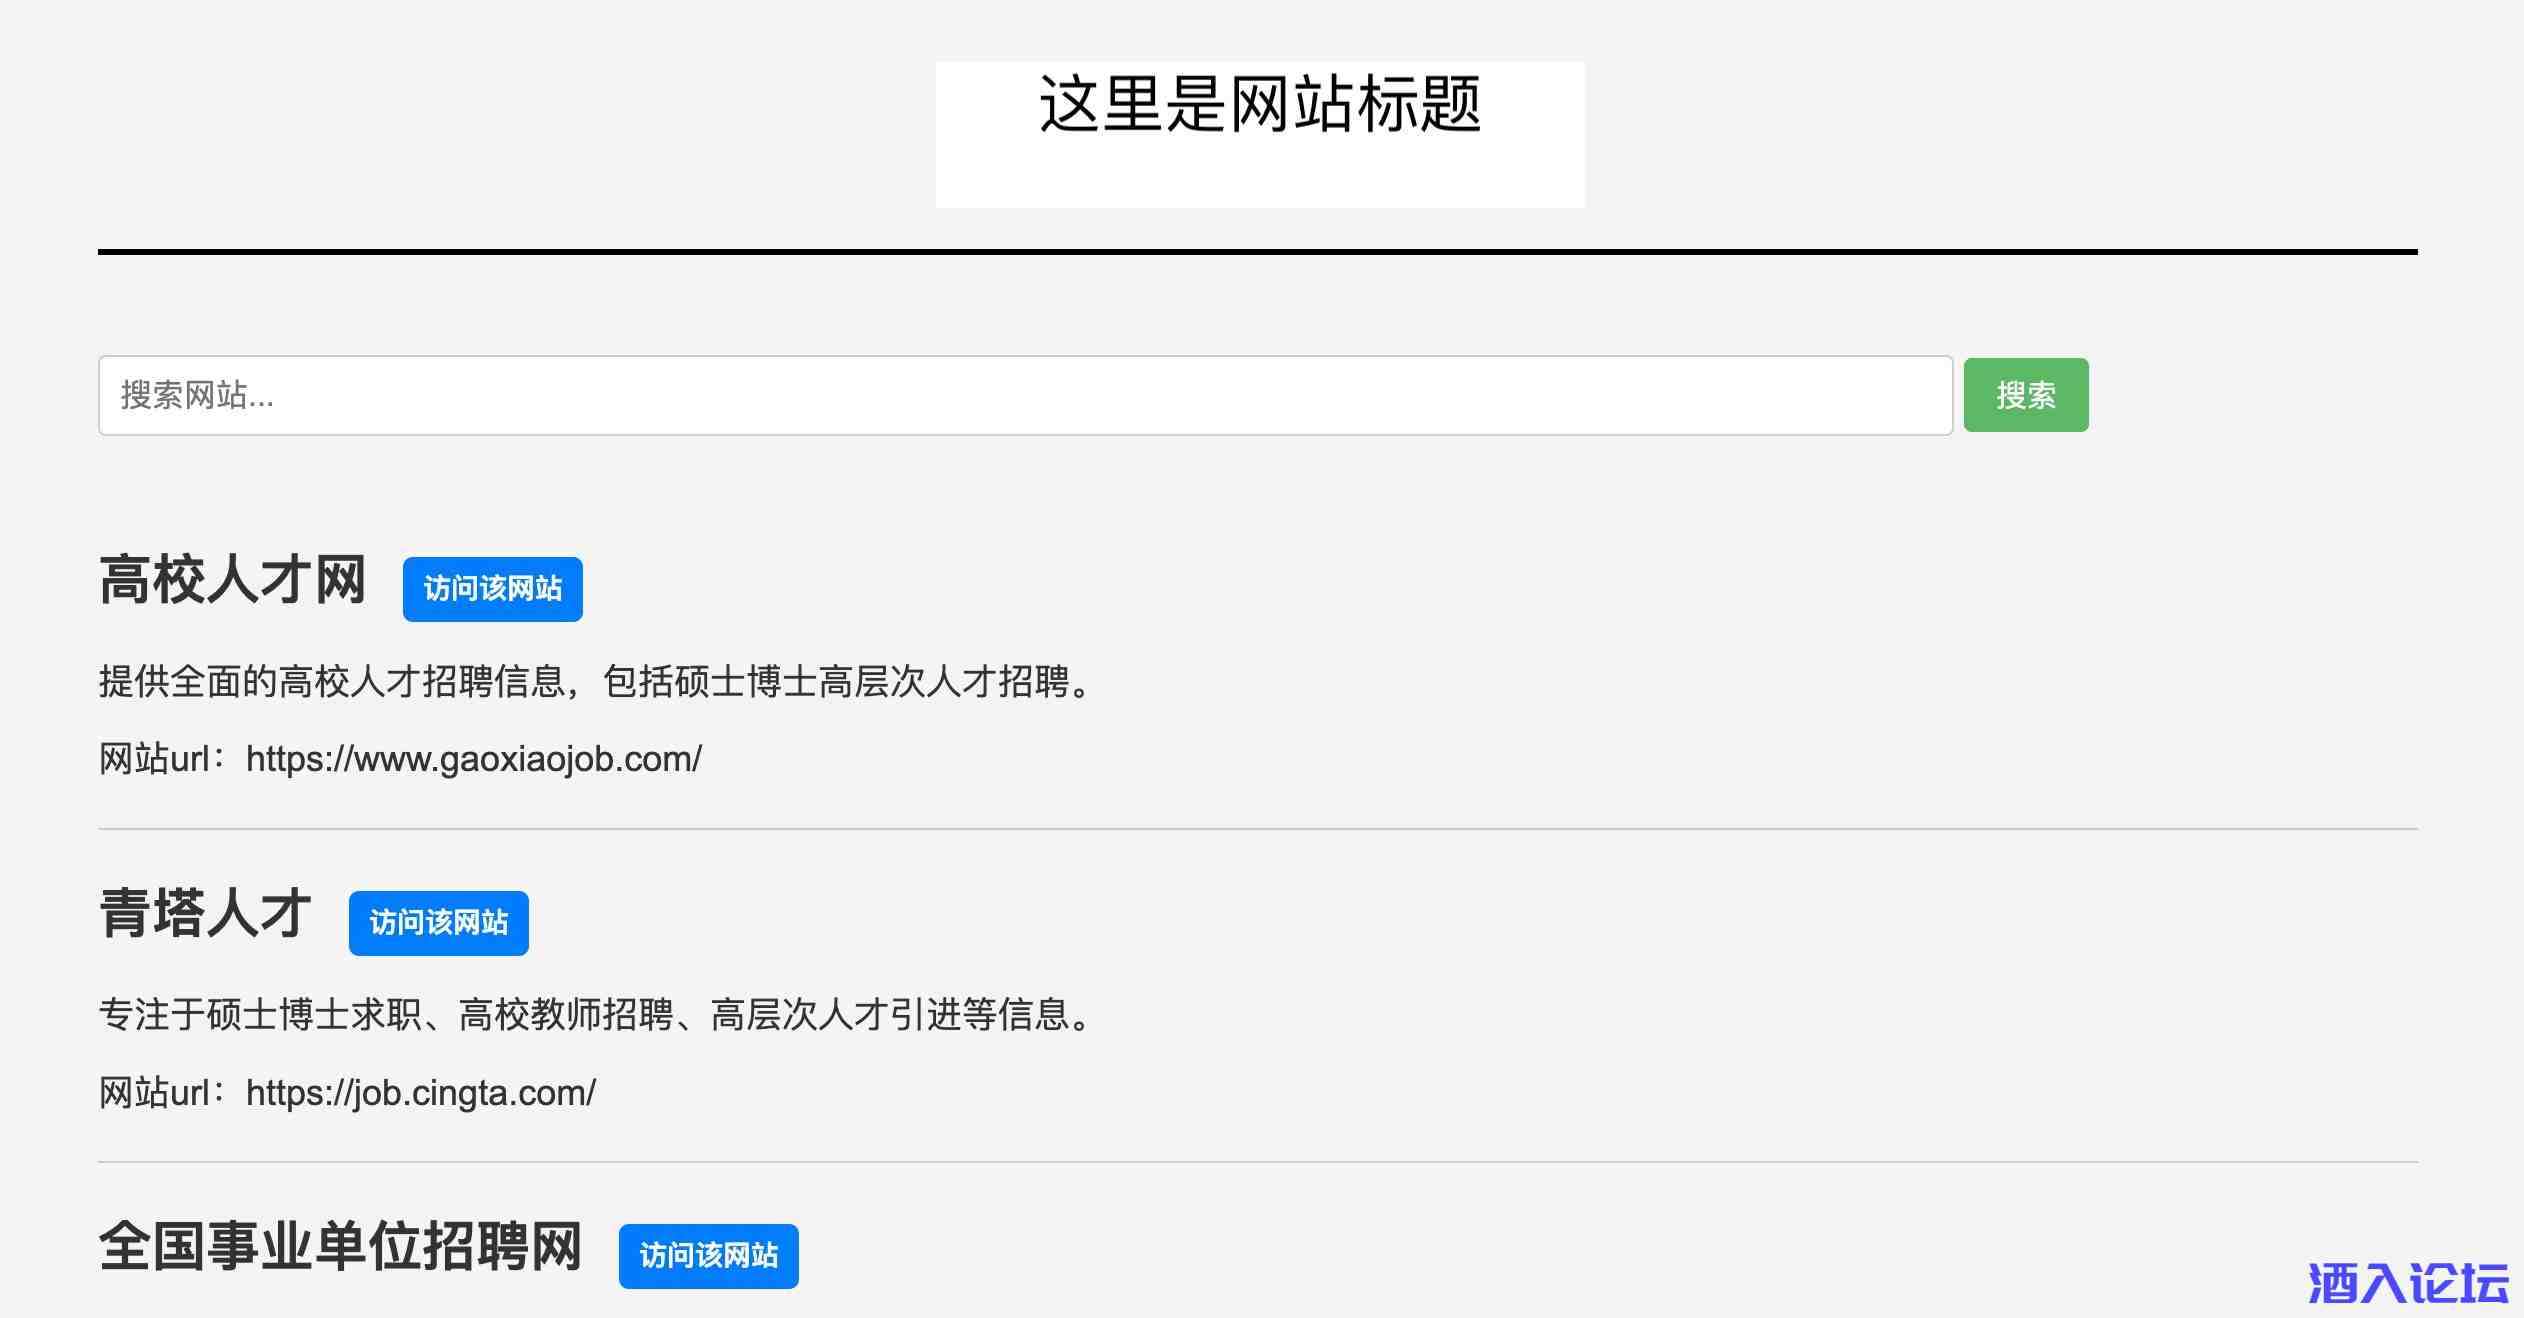Click the 高校人才网 description paragraph

[x=596, y=682]
